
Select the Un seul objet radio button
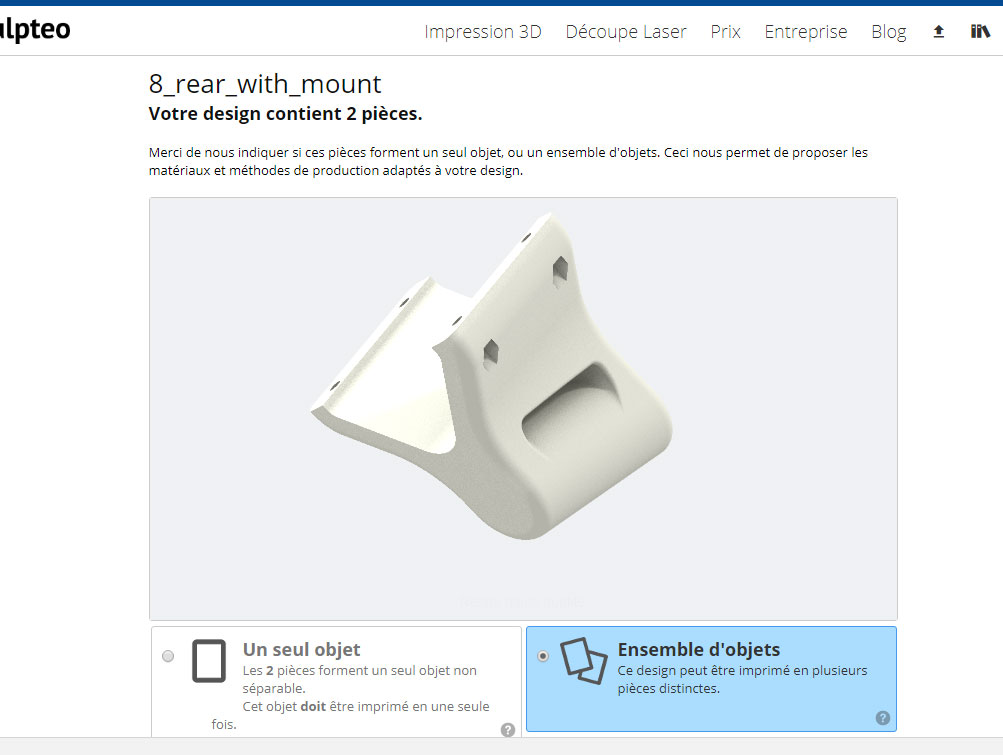coord(168,656)
